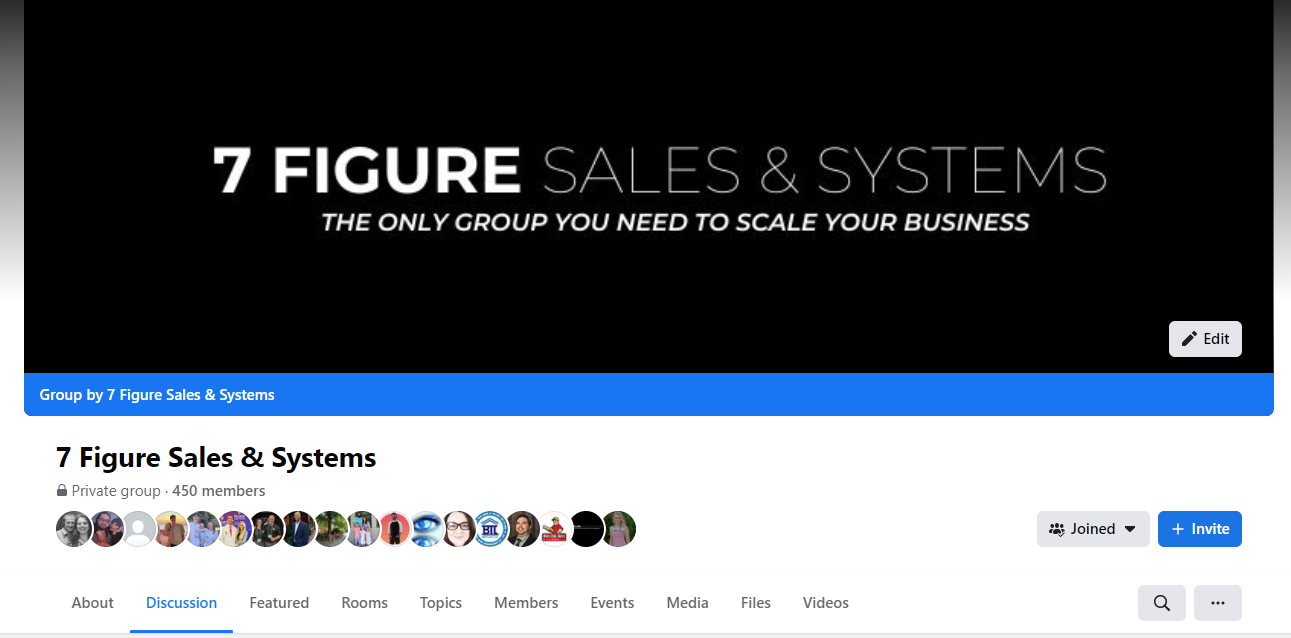Click the Group by 7 Figure Sales & Systems banner link

click(x=157, y=395)
